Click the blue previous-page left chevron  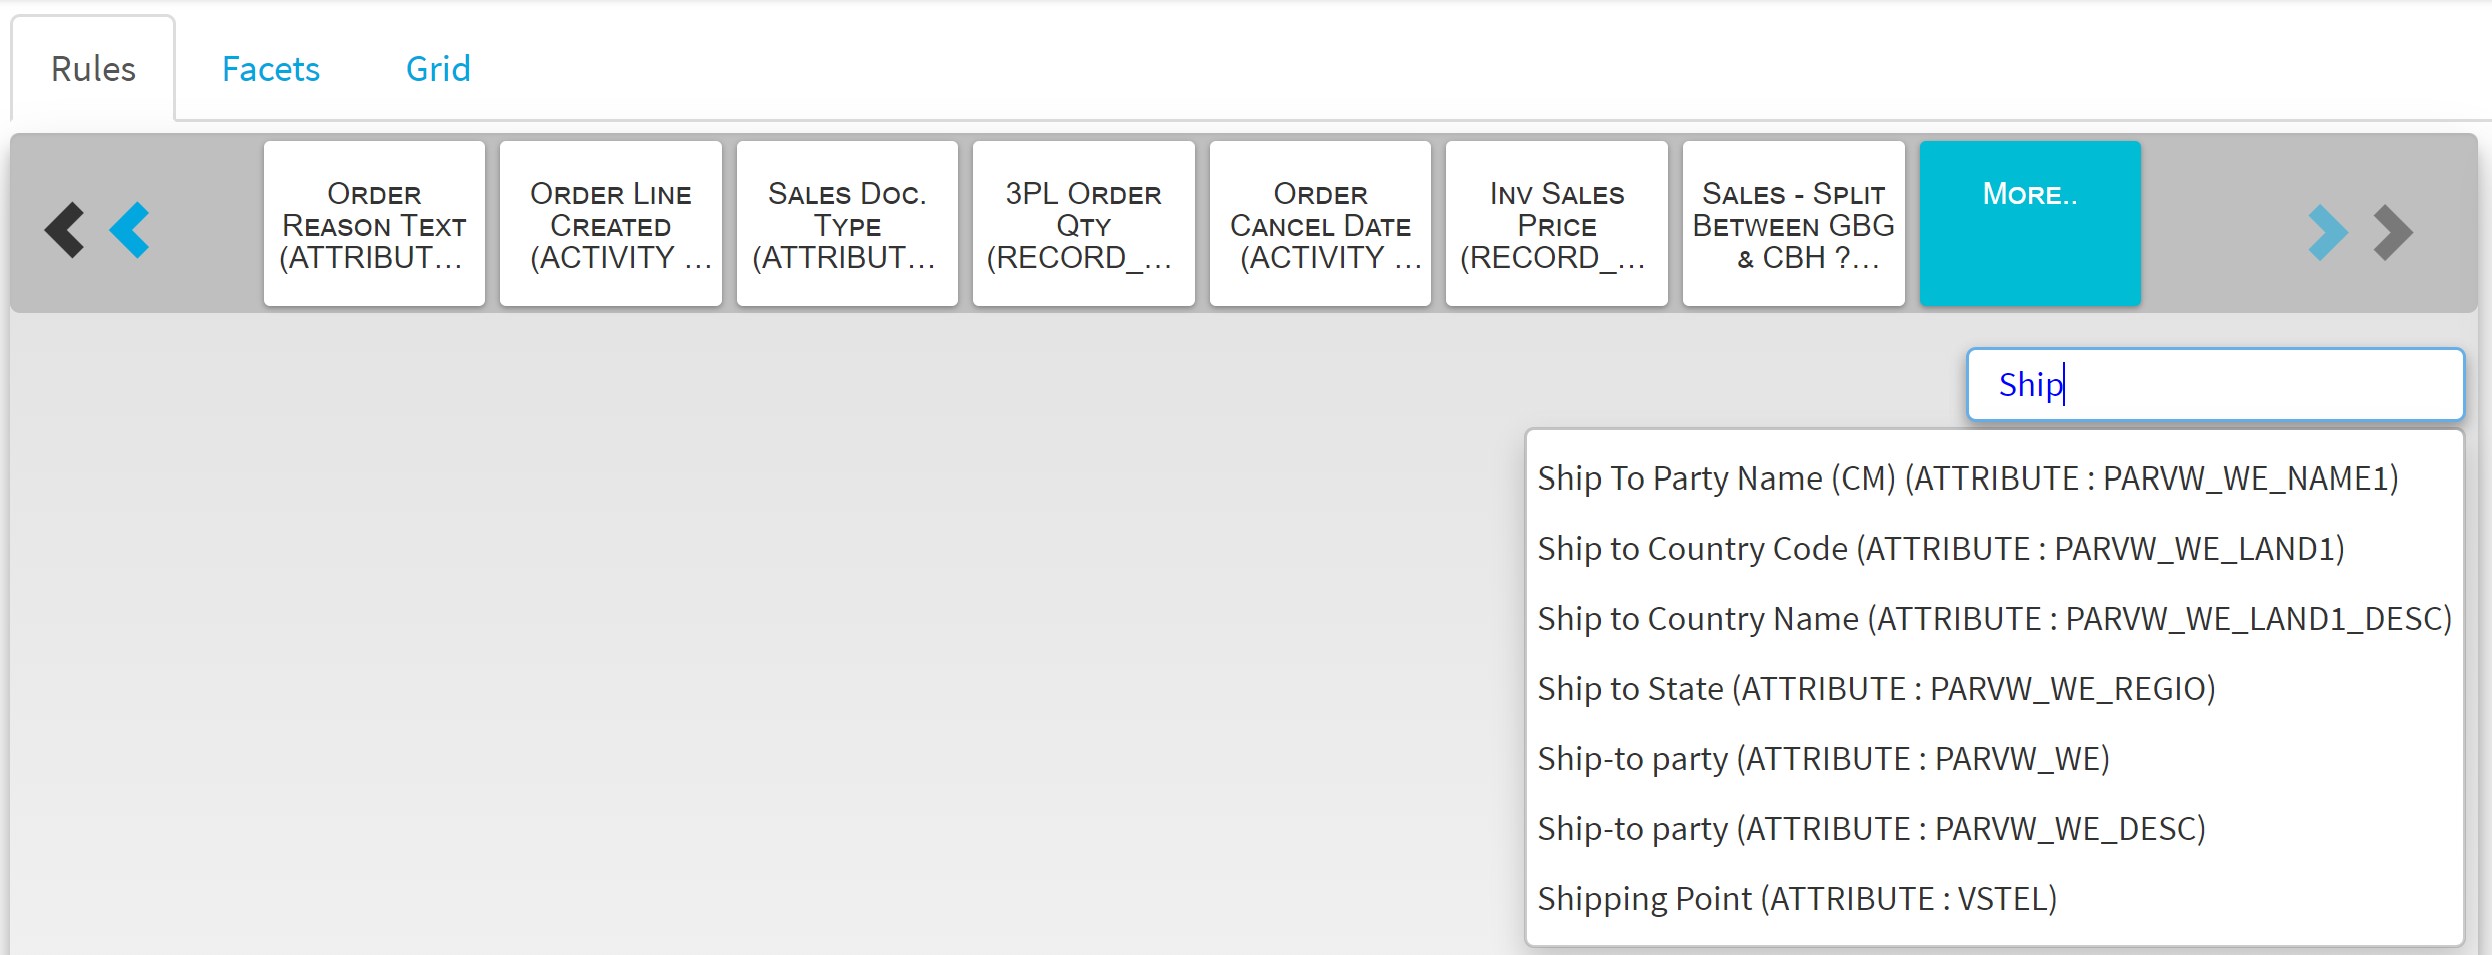pyautogui.click(x=129, y=230)
